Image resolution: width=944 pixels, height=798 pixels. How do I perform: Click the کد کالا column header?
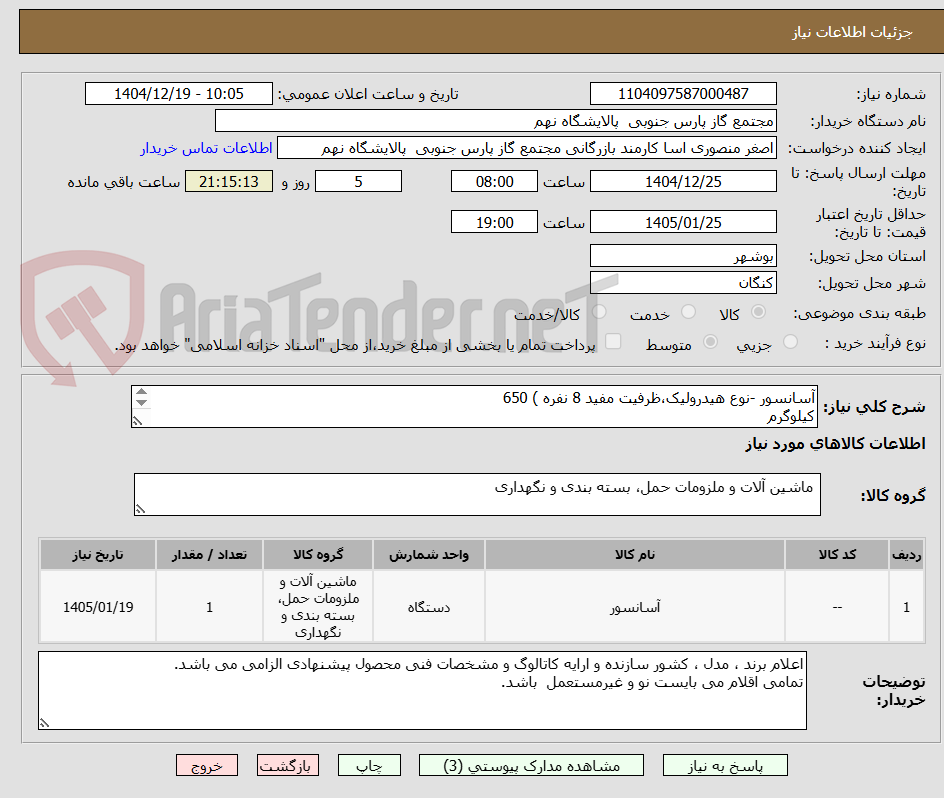tap(837, 555)
